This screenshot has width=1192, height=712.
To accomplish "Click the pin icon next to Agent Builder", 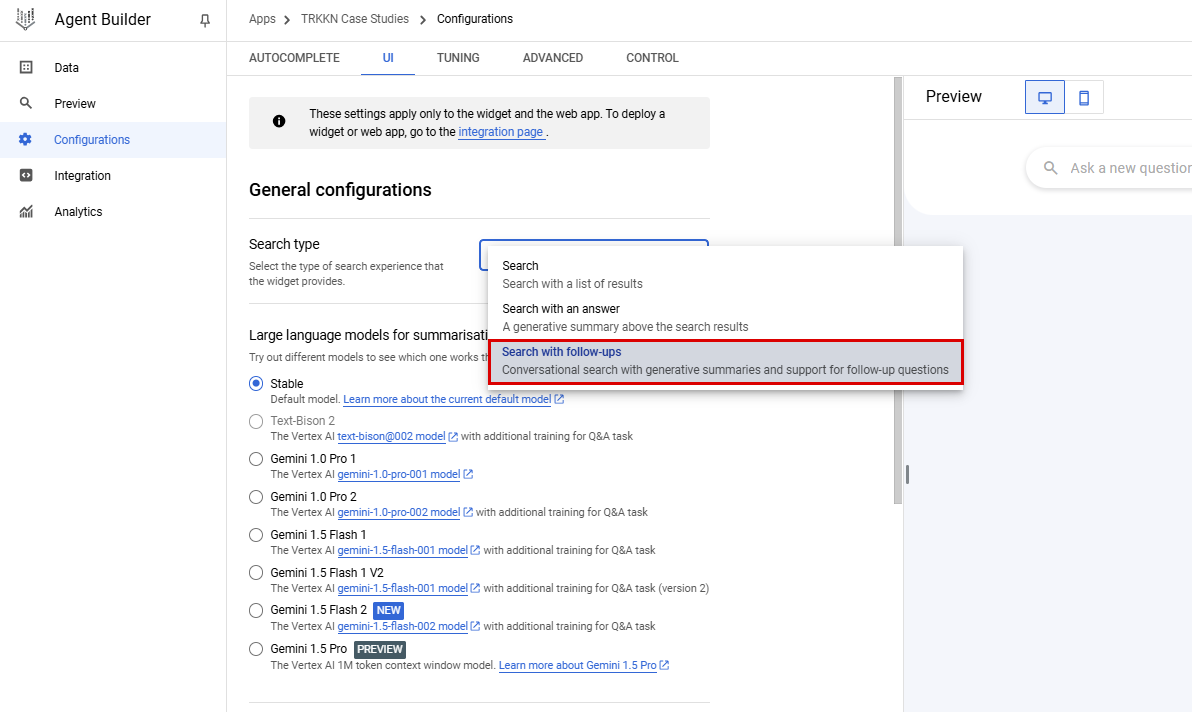I will 205,19.
